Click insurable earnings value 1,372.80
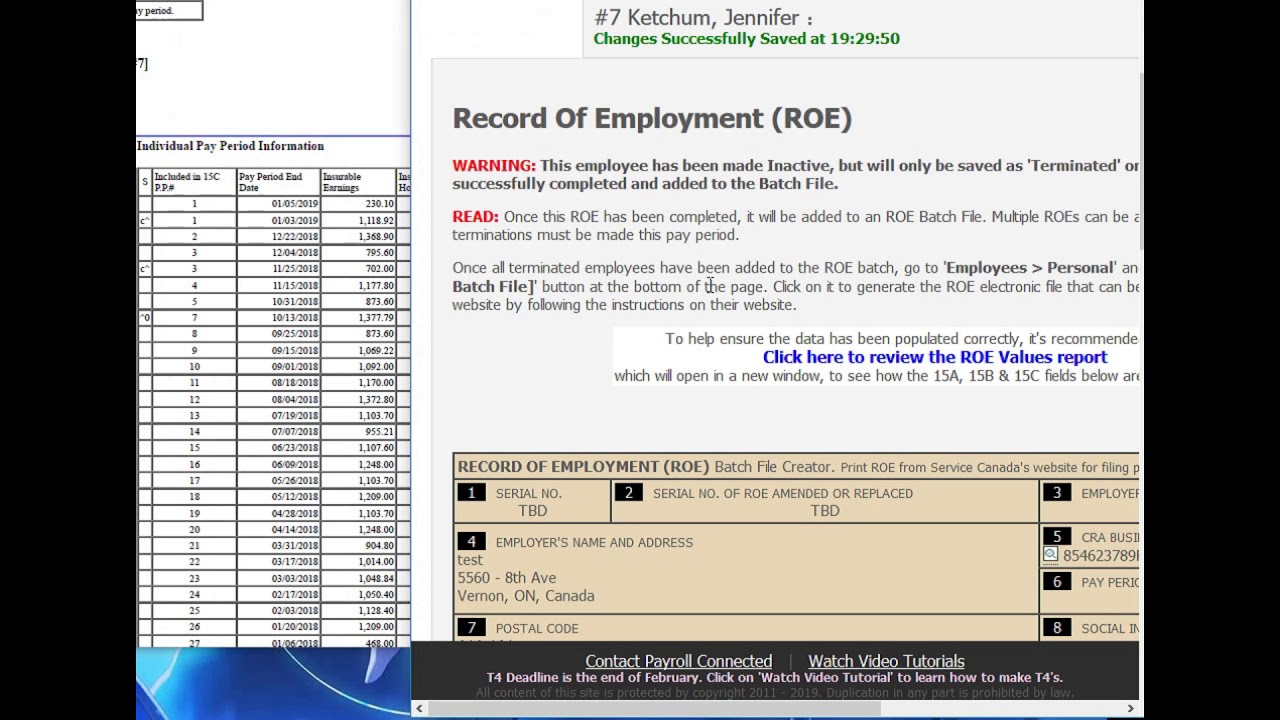Image resolution: width=1280 pixels, height=720 pixels. point(376,400)
